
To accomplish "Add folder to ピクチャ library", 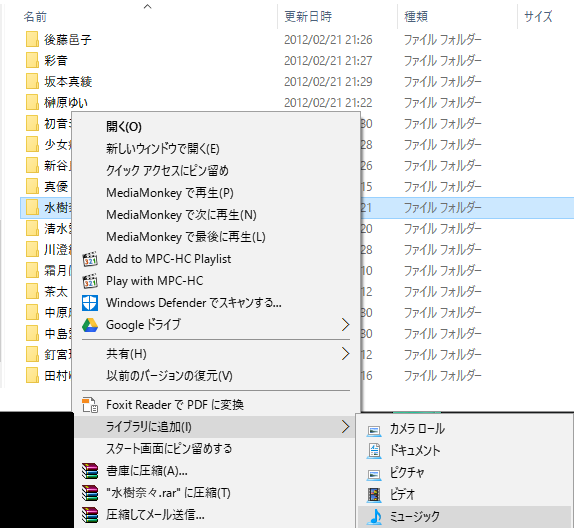I will [x=464, y=473].
